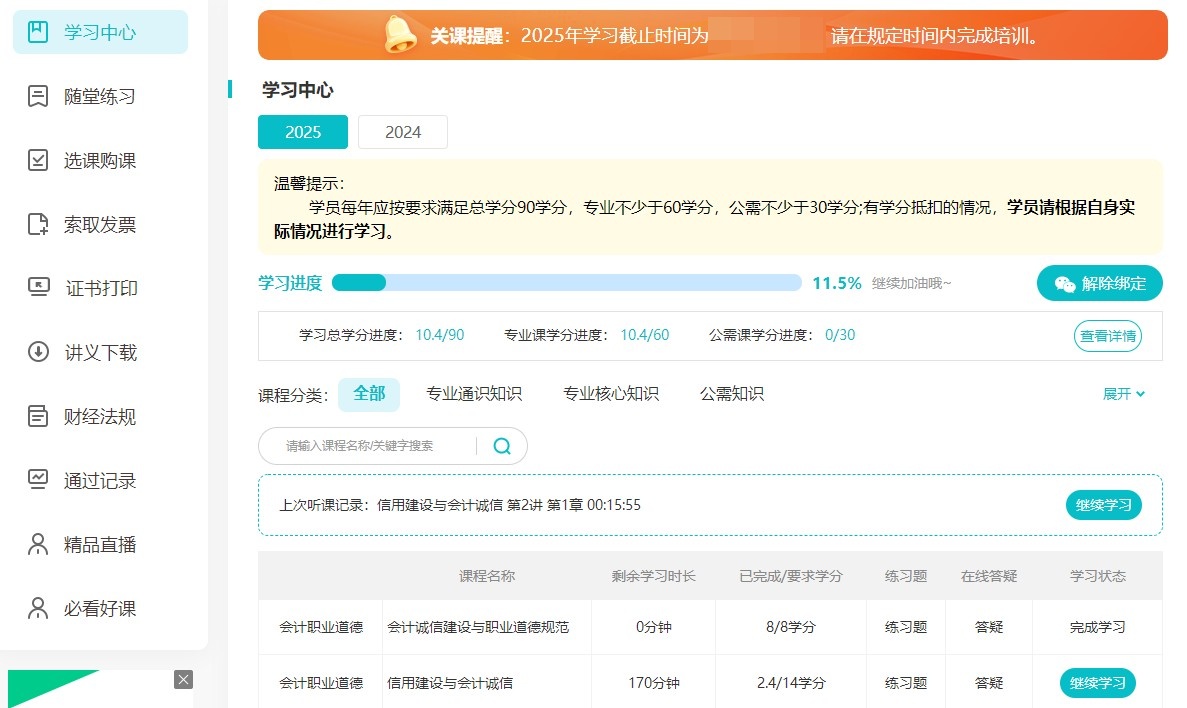
Task: Click the 学习进度 progress bar
Action: pyautogui.click(x=570, y=283)
